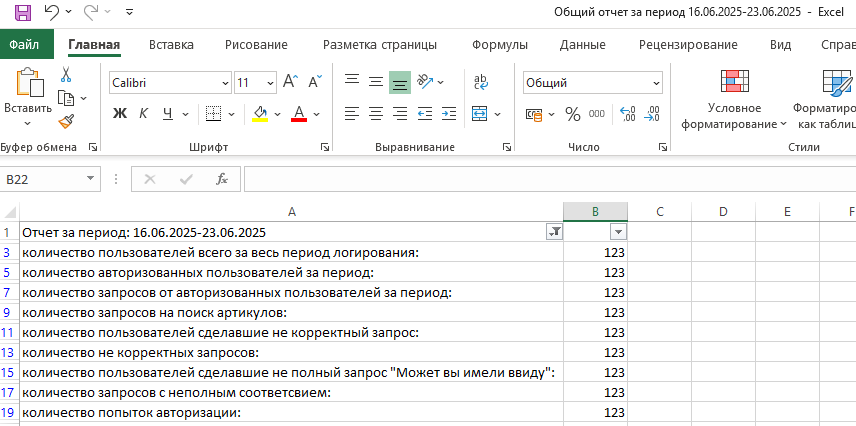
Task: Open the Шрифт dialog launcher
Action: [324, 147]
